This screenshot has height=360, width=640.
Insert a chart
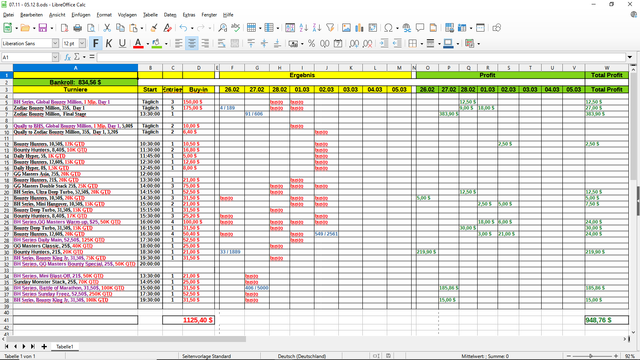[359, 28]
